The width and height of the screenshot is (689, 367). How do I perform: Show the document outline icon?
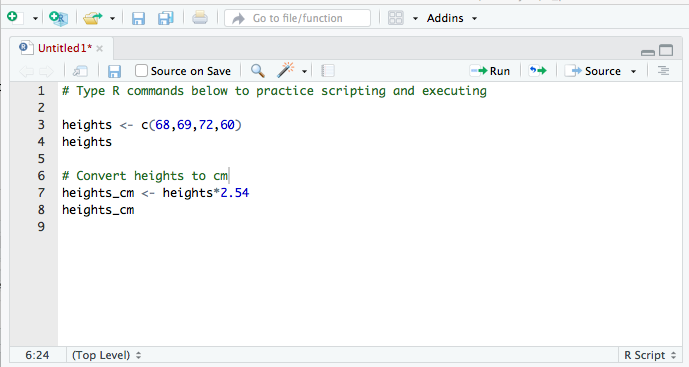663,70
